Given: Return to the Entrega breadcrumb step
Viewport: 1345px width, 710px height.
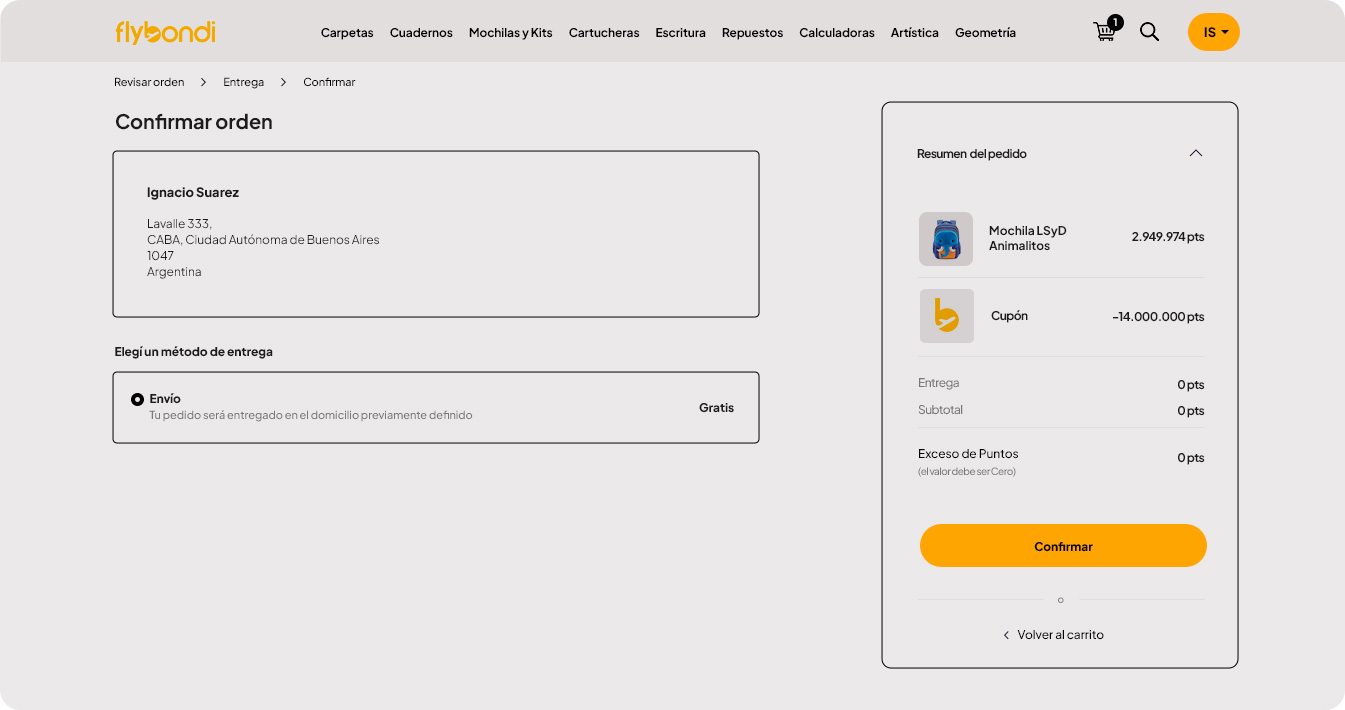Looking at the screenshot, I should (x=243, y=82).
